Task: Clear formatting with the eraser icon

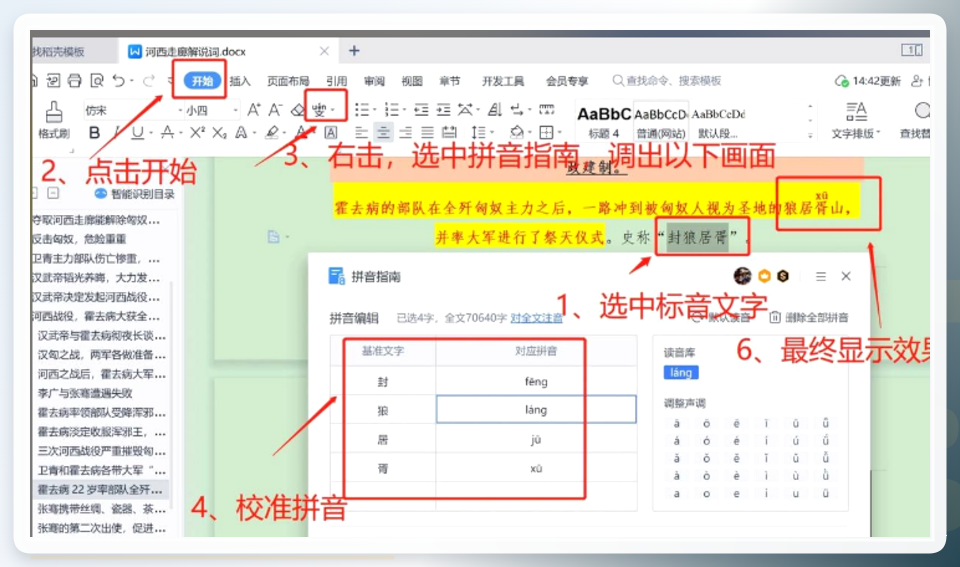Action: 298,110
